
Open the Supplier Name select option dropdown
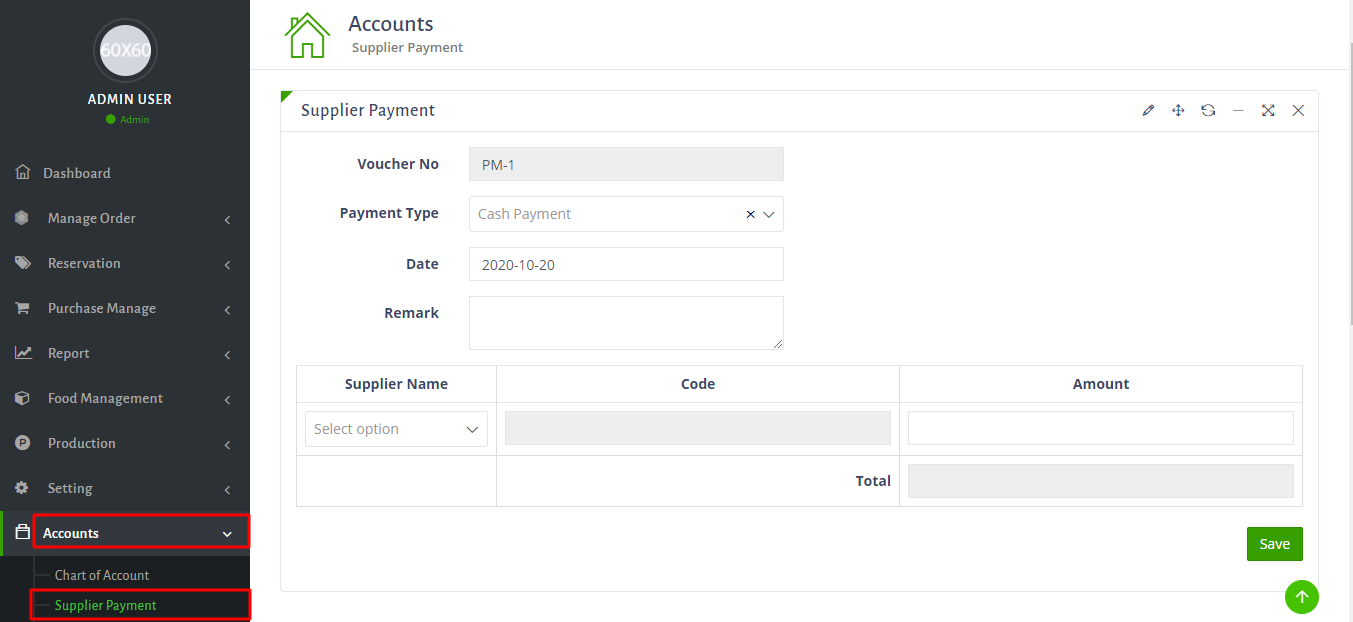[x=396, y=429]
